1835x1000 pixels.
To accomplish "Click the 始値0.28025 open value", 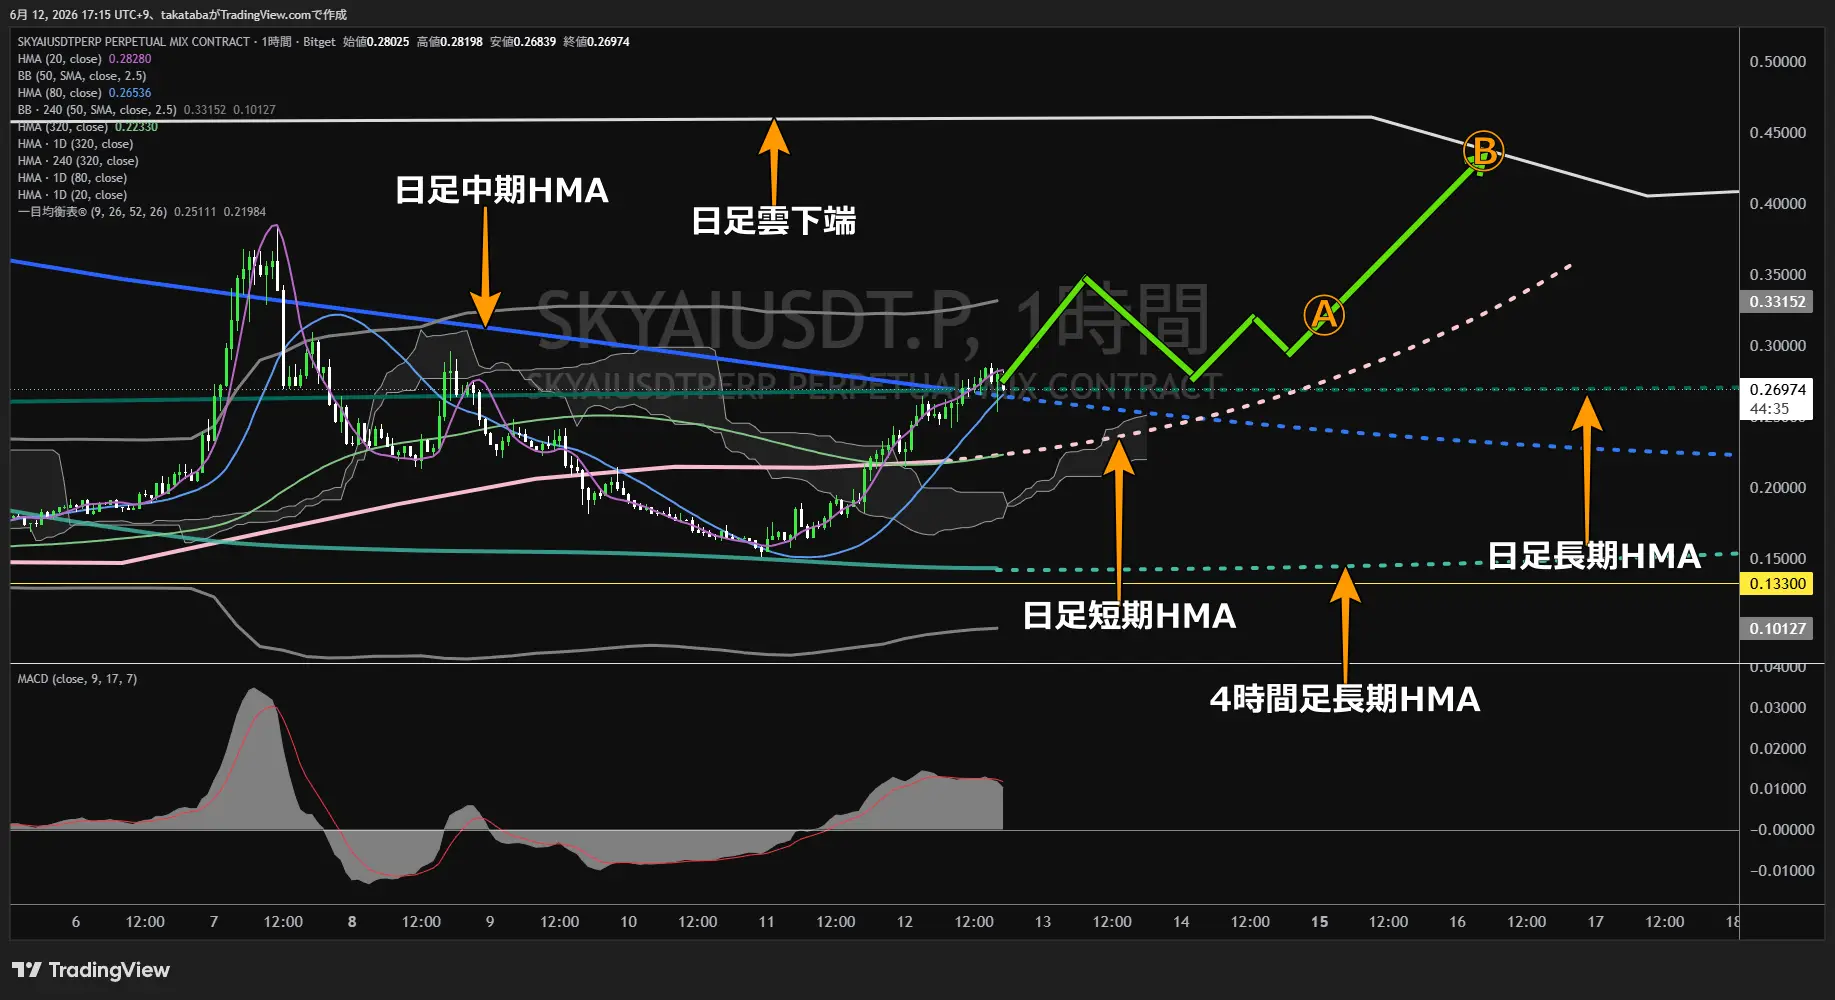I will pos(376,42).
